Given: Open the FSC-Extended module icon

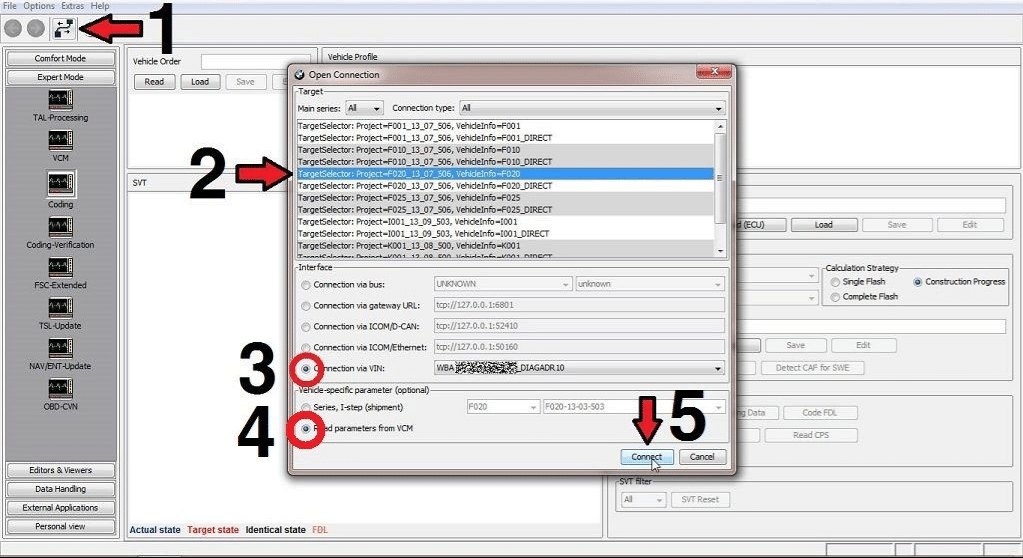Looking at the screenshot, I should coord(61,268).
